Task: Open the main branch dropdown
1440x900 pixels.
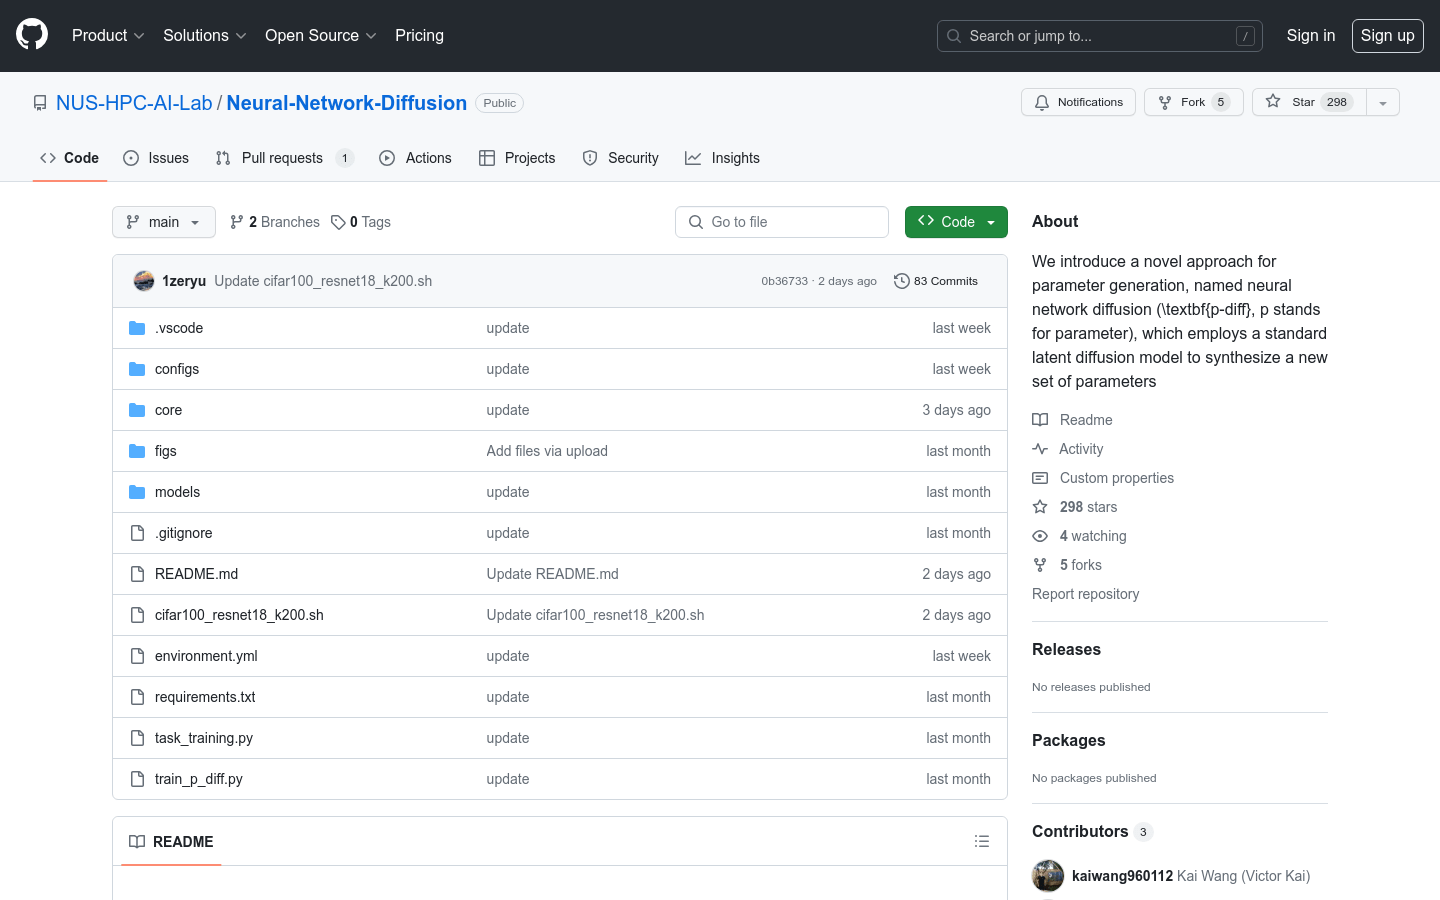Action: [164, 222]
